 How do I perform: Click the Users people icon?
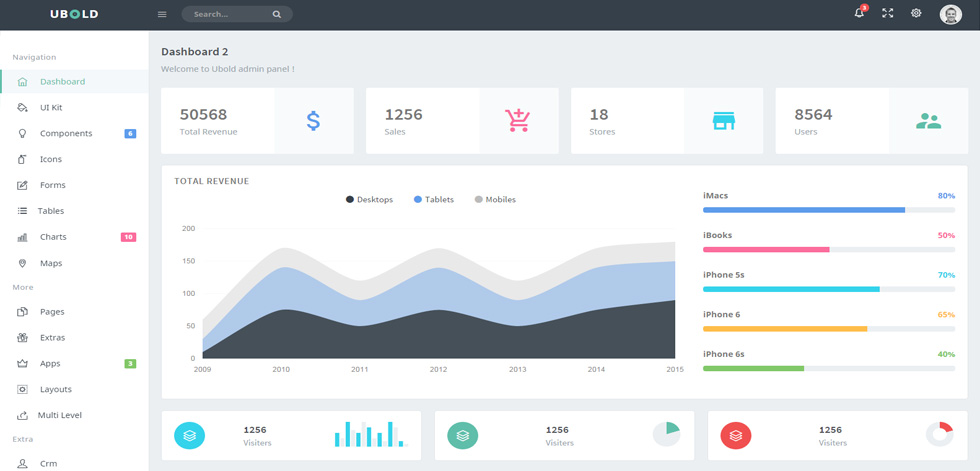[928, 121]
